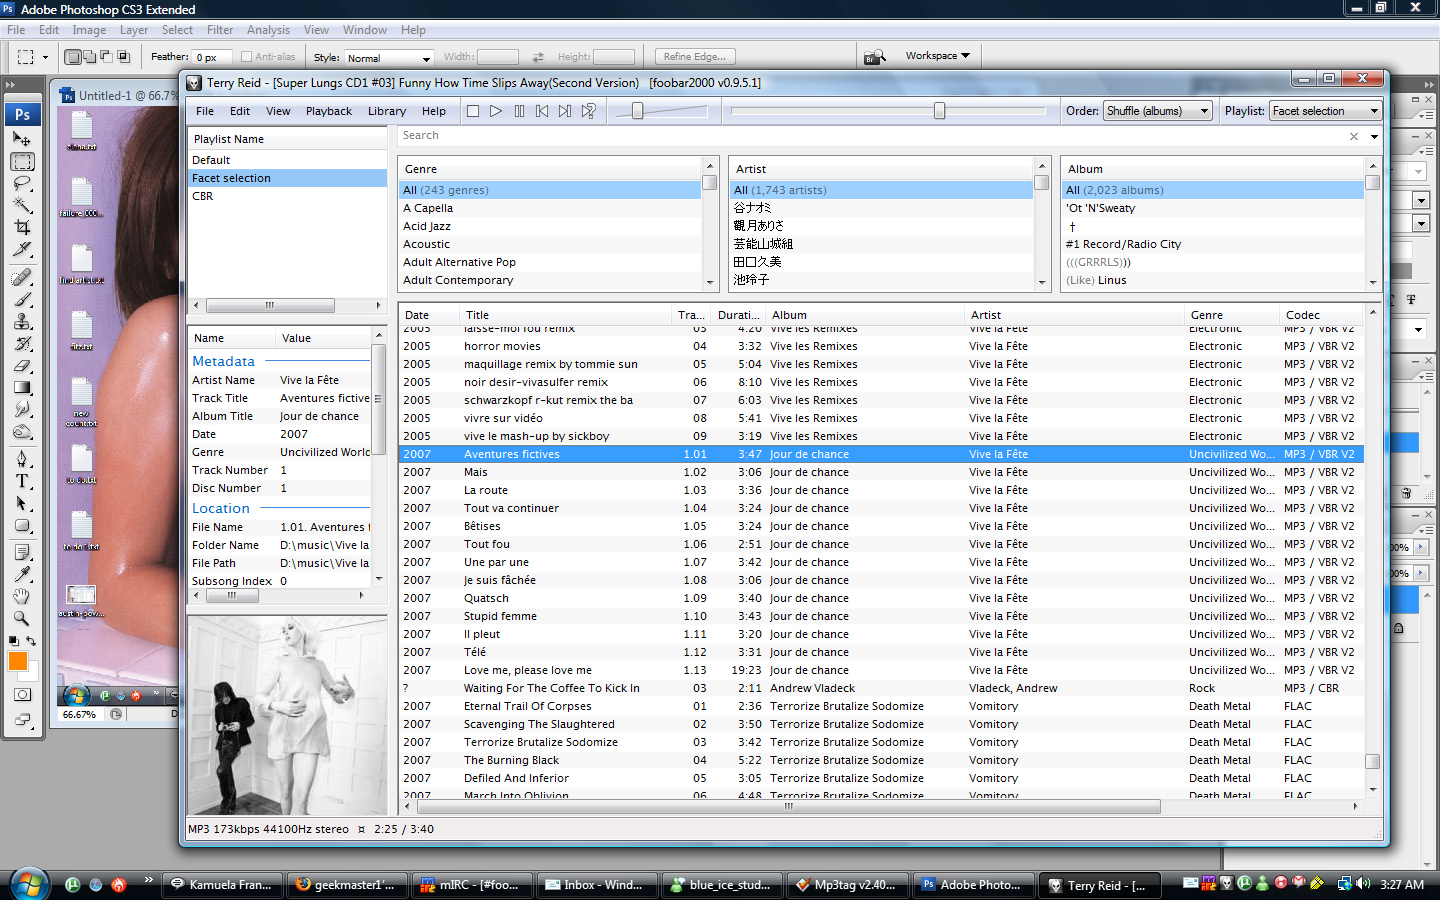Image resolution: width=1440 pixels, height=900 pixels.
Task: Open the Filter menu in Photoshop
Action: 220,30
